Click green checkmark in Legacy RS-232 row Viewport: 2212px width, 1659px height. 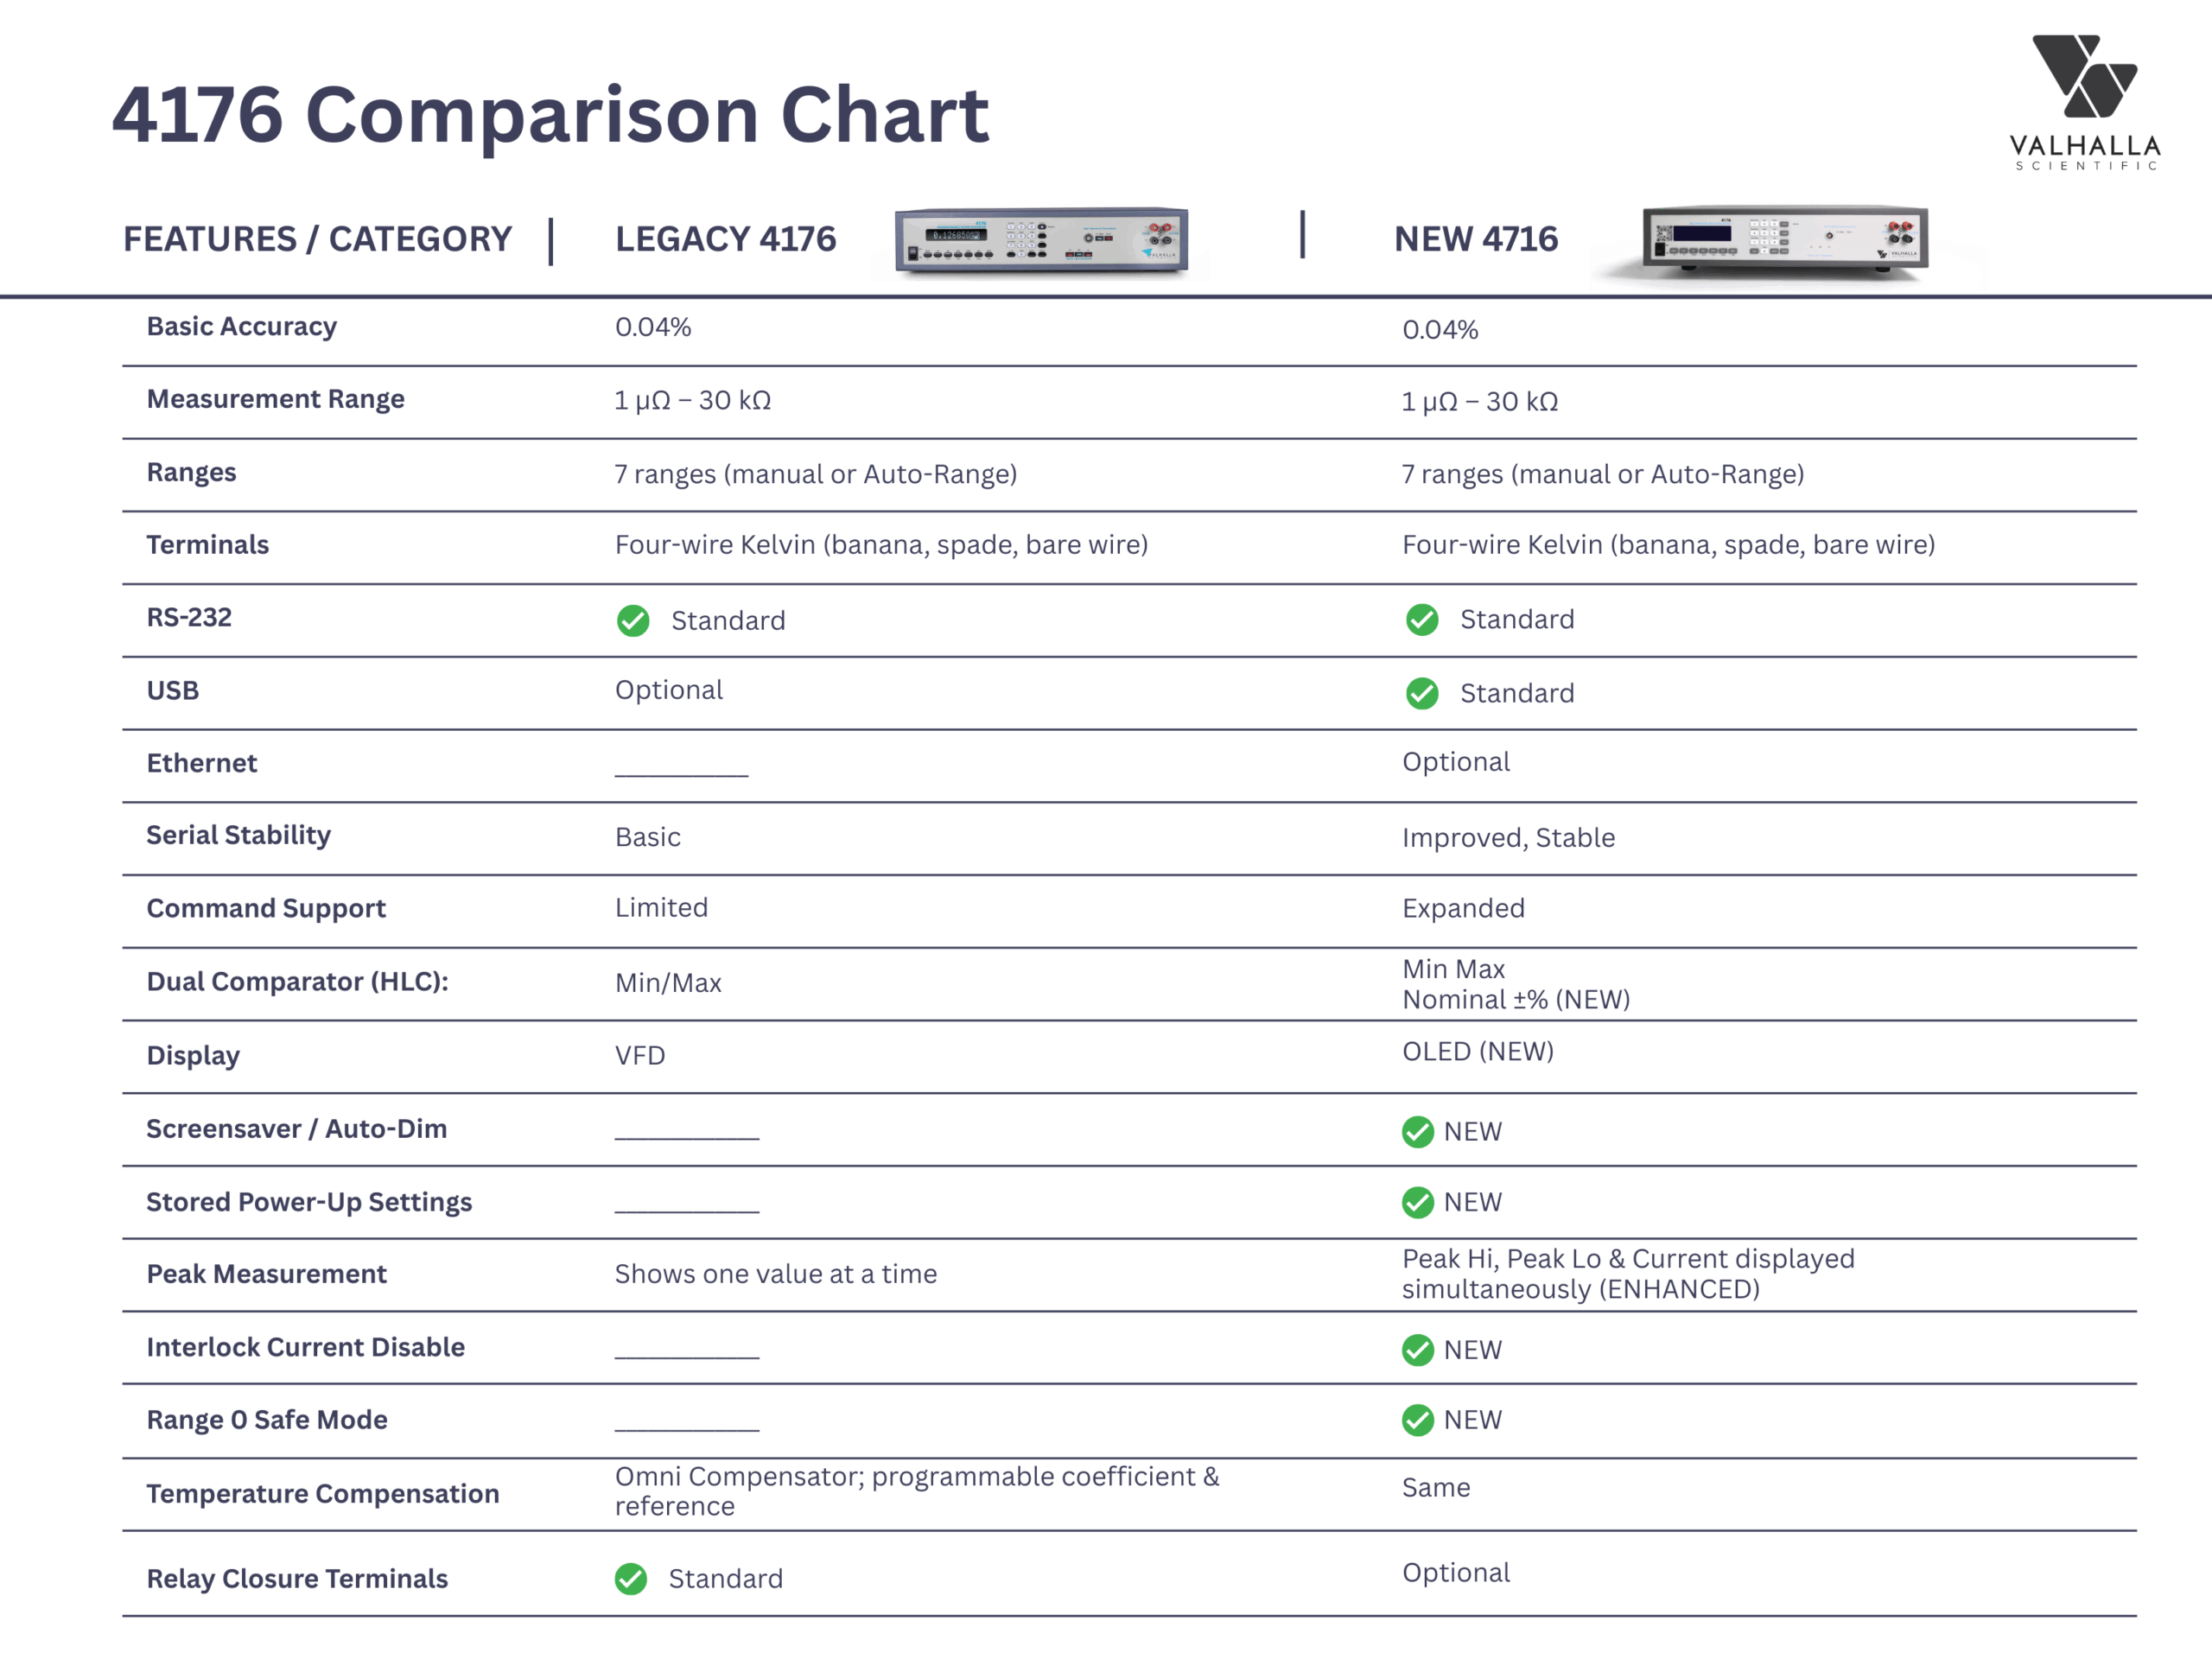(633, 621)
